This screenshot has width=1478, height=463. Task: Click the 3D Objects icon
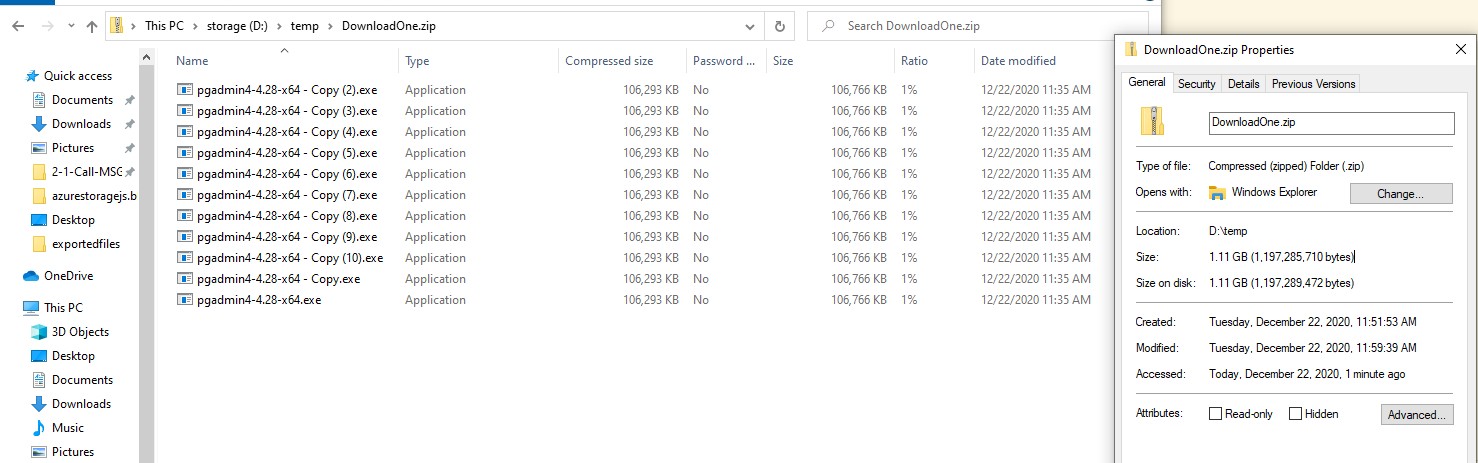point(39,332)
